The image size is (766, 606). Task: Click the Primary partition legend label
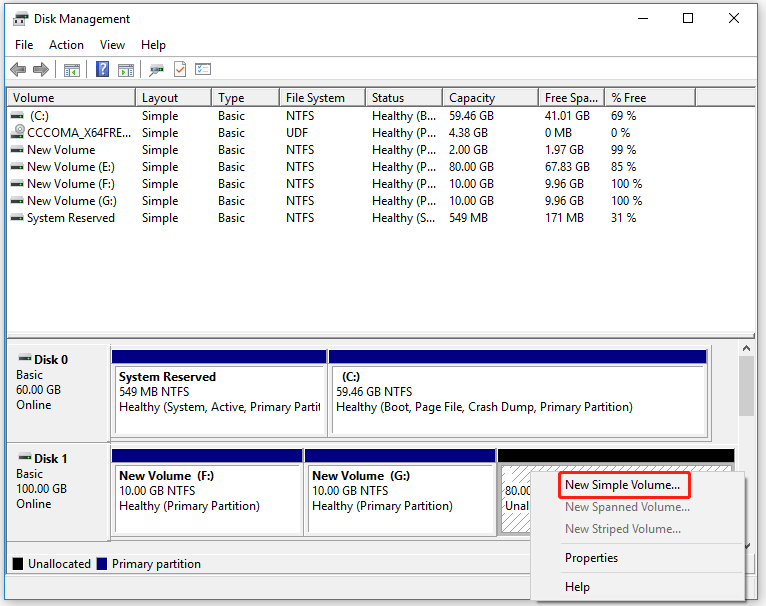click(156, 564)
